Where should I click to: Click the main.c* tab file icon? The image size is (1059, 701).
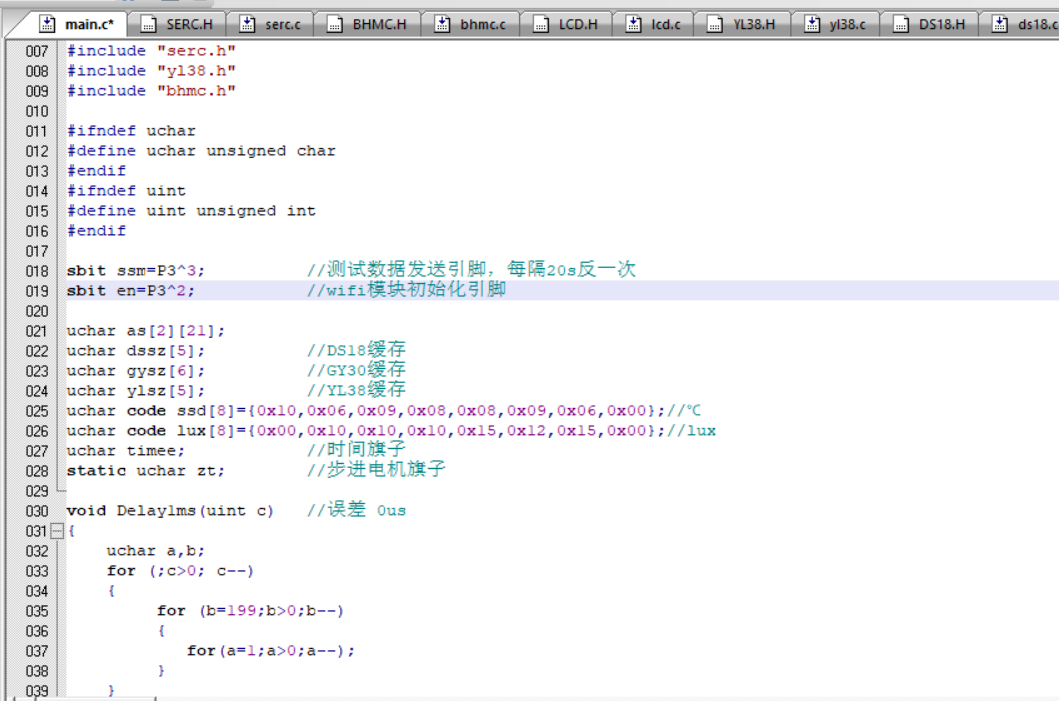coord(46,24)
